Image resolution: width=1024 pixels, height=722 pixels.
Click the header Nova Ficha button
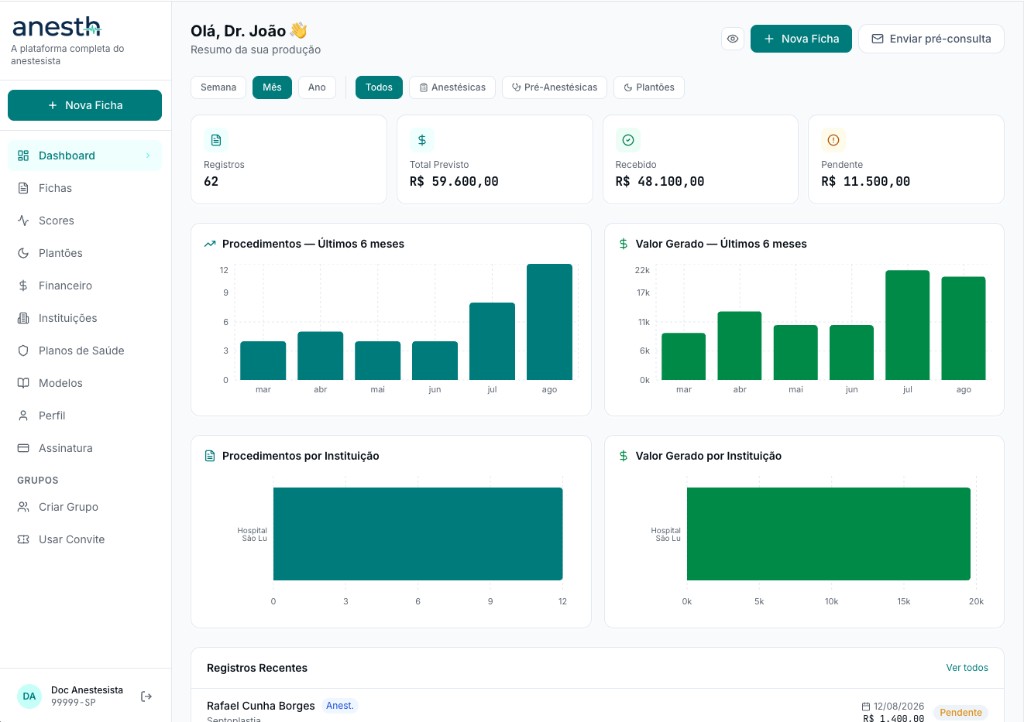[x=801, y=39]
